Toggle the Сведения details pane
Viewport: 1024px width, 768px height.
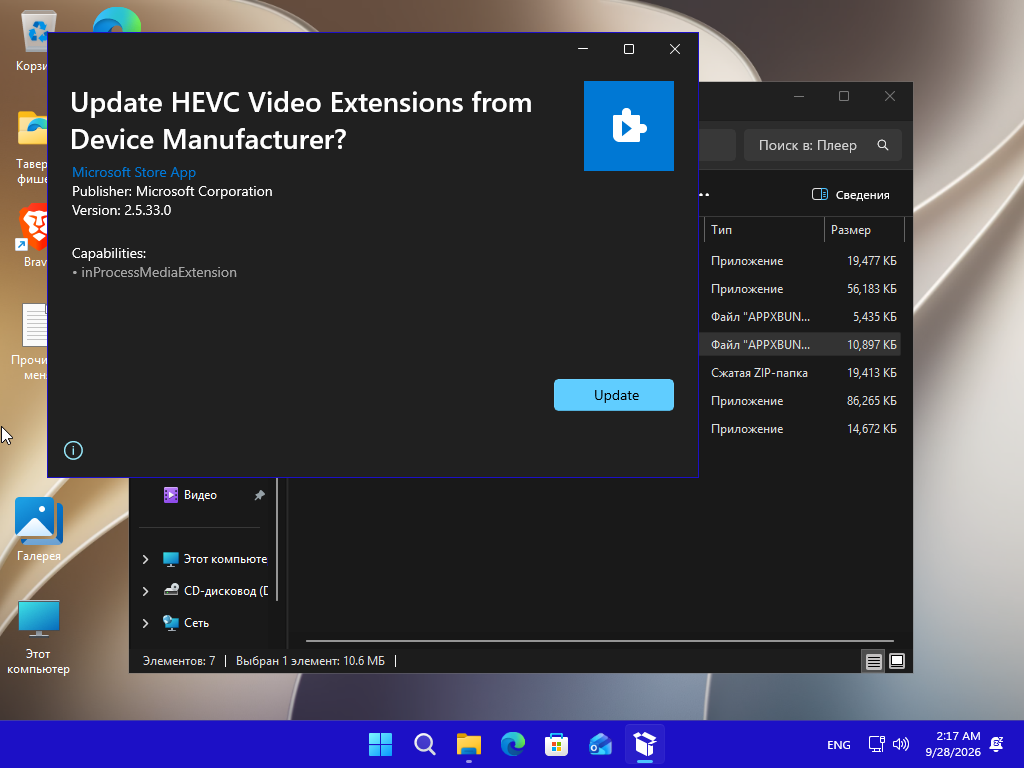[x=850, y=195]
